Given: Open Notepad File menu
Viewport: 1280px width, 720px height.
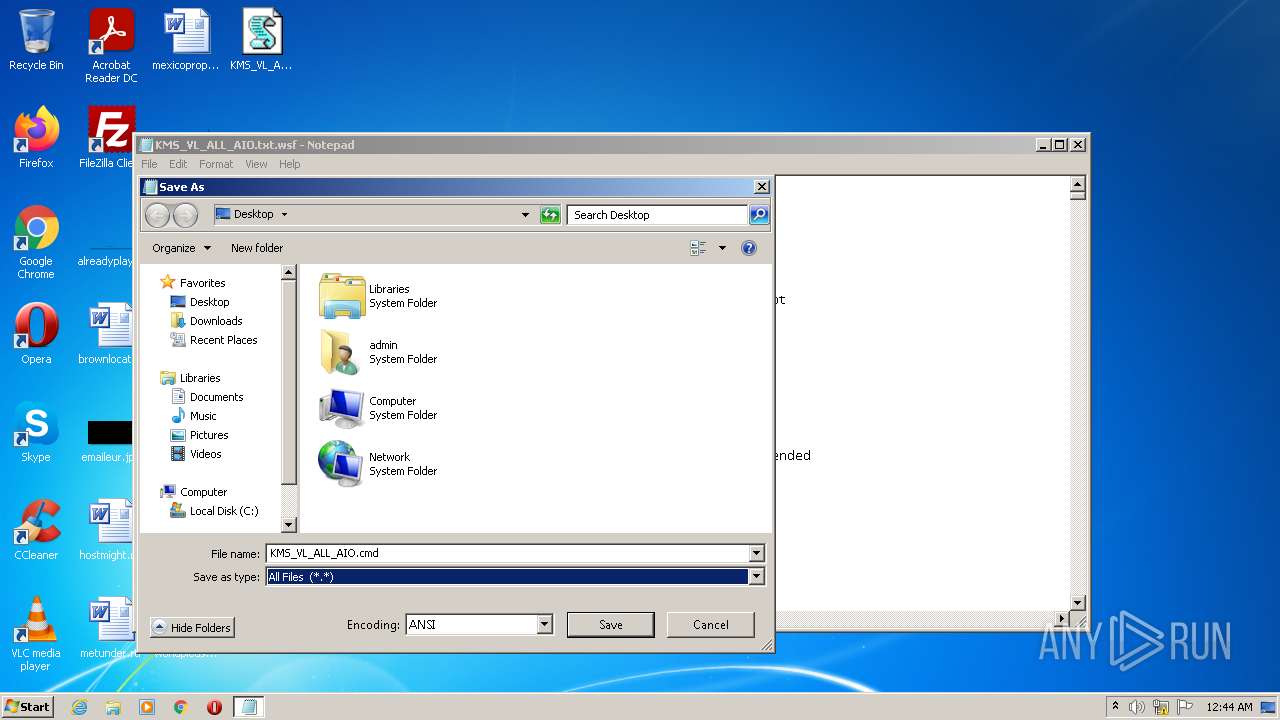Looking at the screenshot, I should (x=149, y=164).
